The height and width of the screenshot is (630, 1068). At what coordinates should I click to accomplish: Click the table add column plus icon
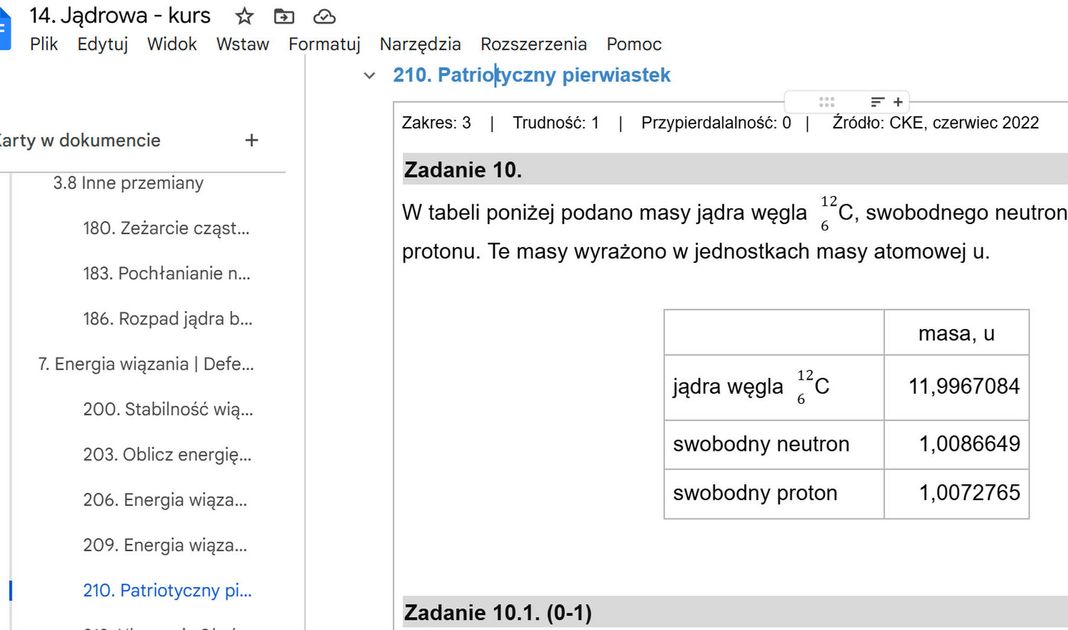(898, 102)
